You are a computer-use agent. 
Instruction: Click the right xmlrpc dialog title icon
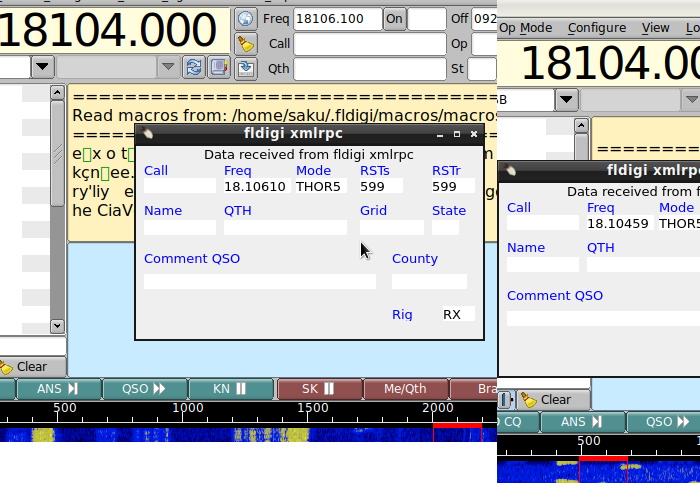pyautogui.click(x=510, y=170)
